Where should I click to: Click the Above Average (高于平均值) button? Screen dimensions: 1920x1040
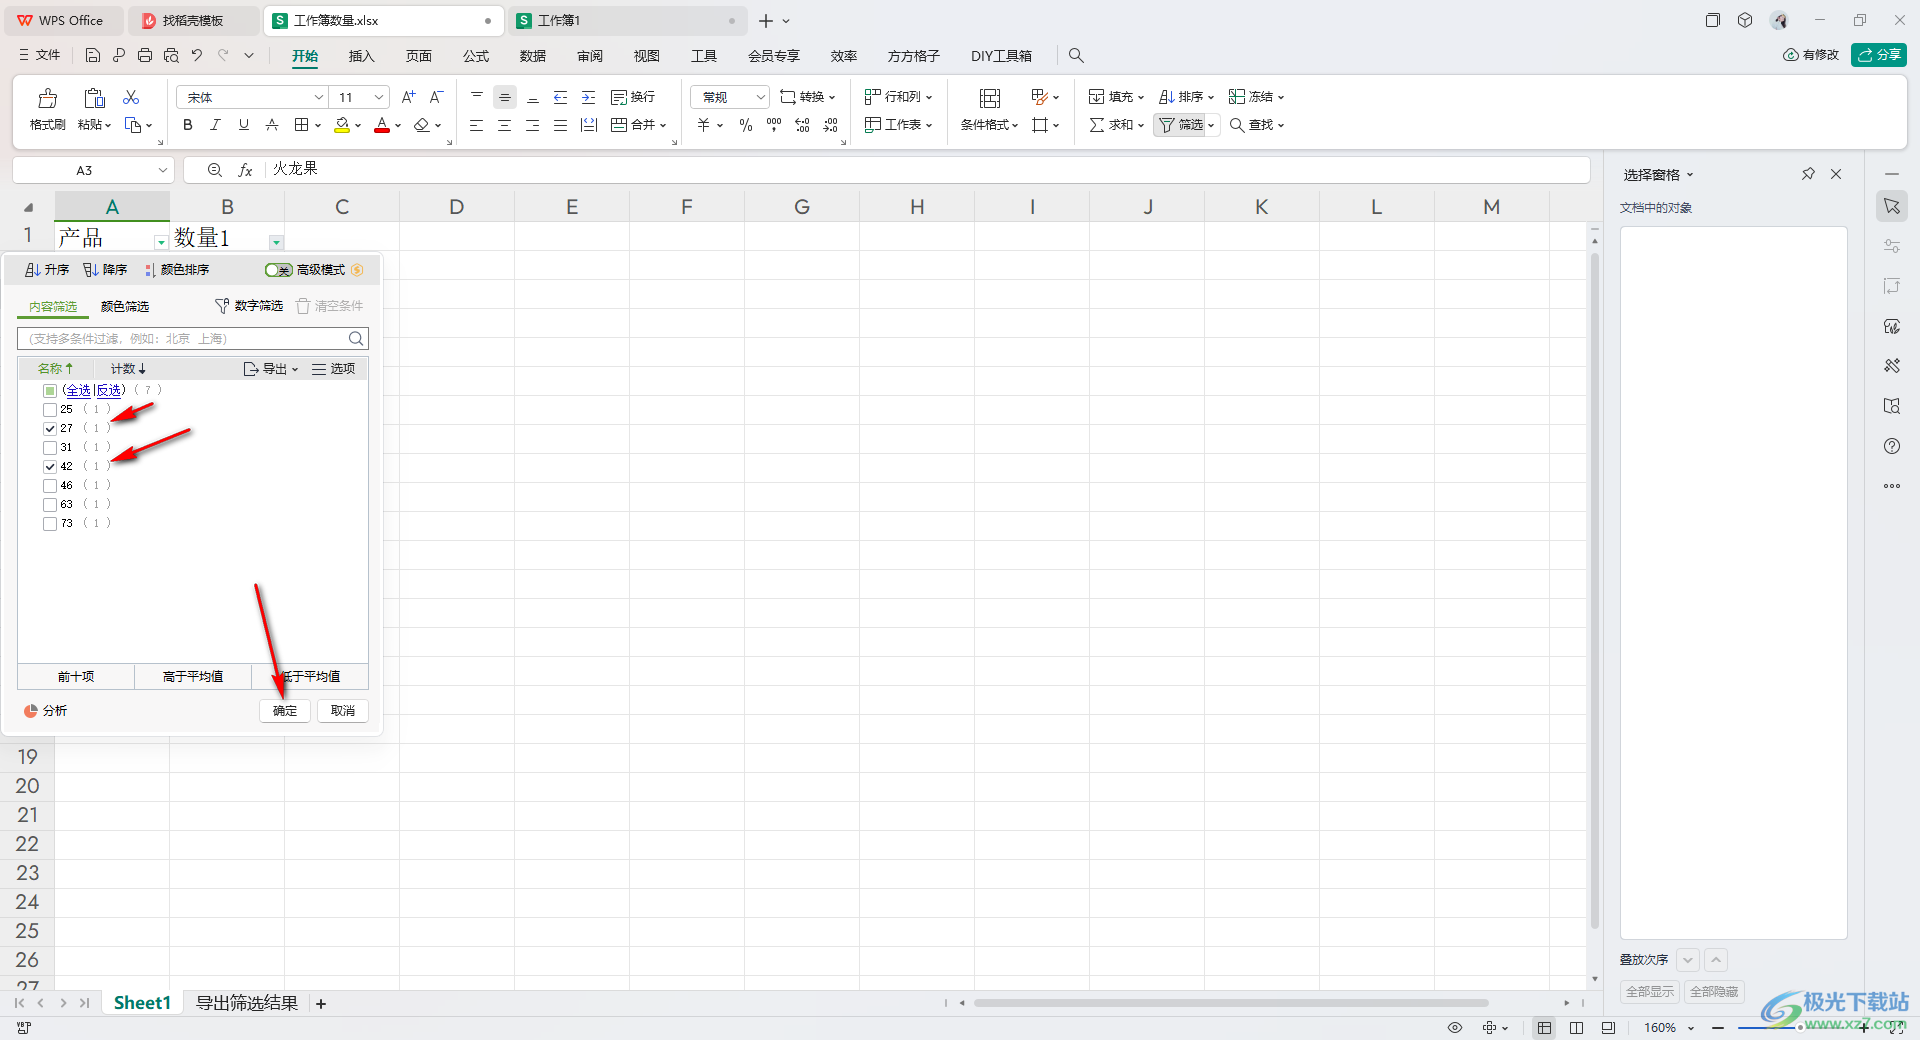[x=193, y=677]
